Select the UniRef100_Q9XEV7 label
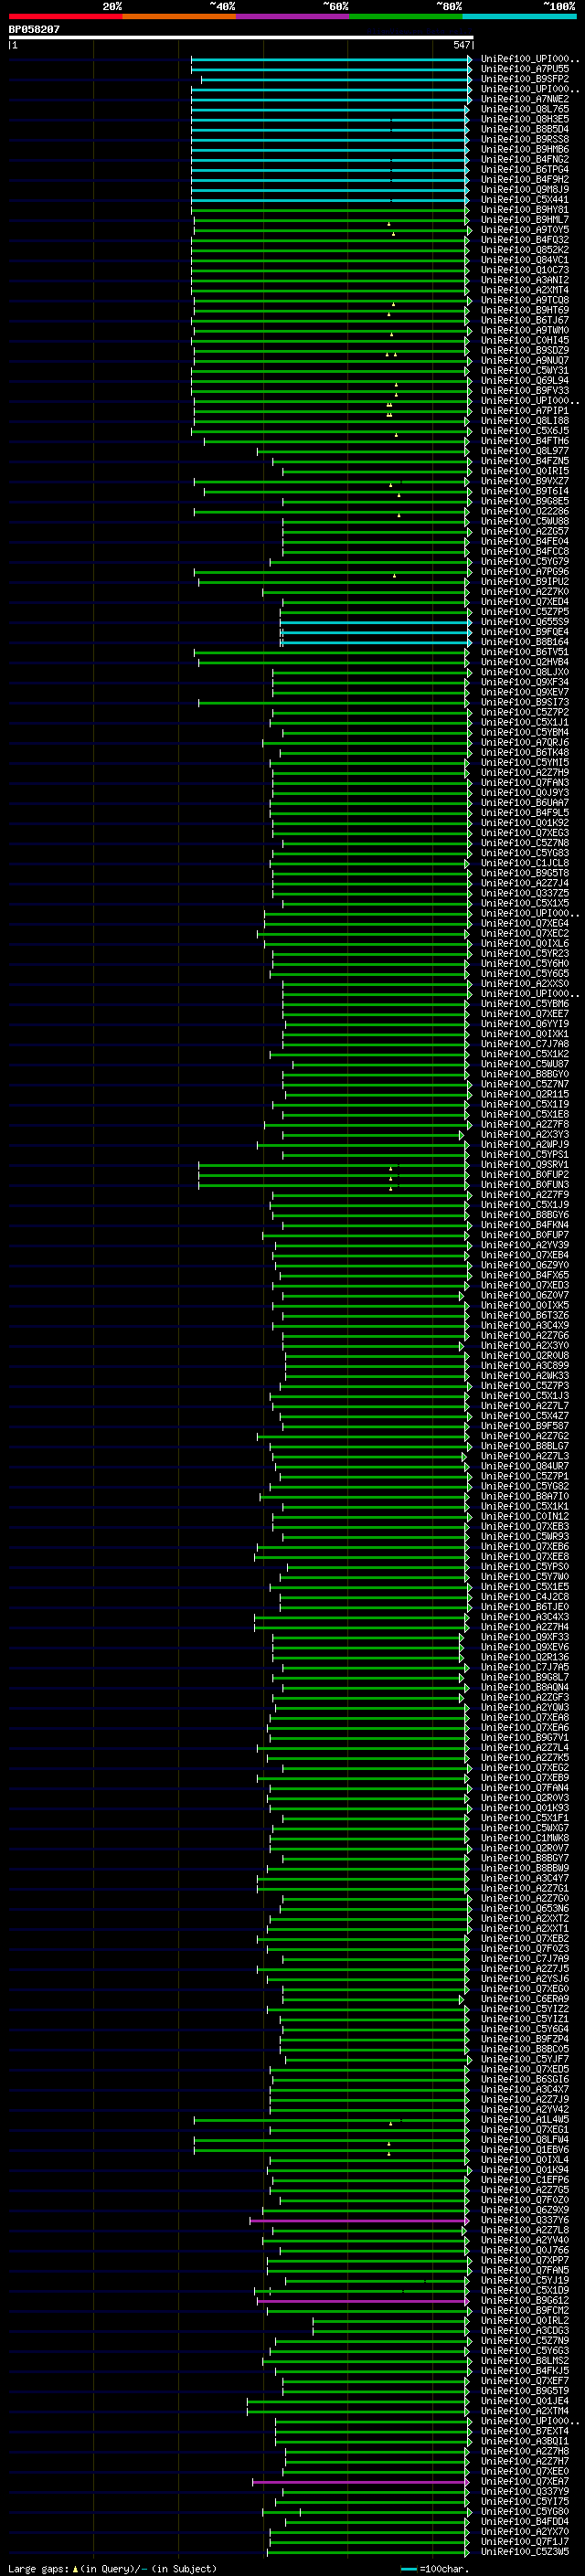 [x=524, y=692]
